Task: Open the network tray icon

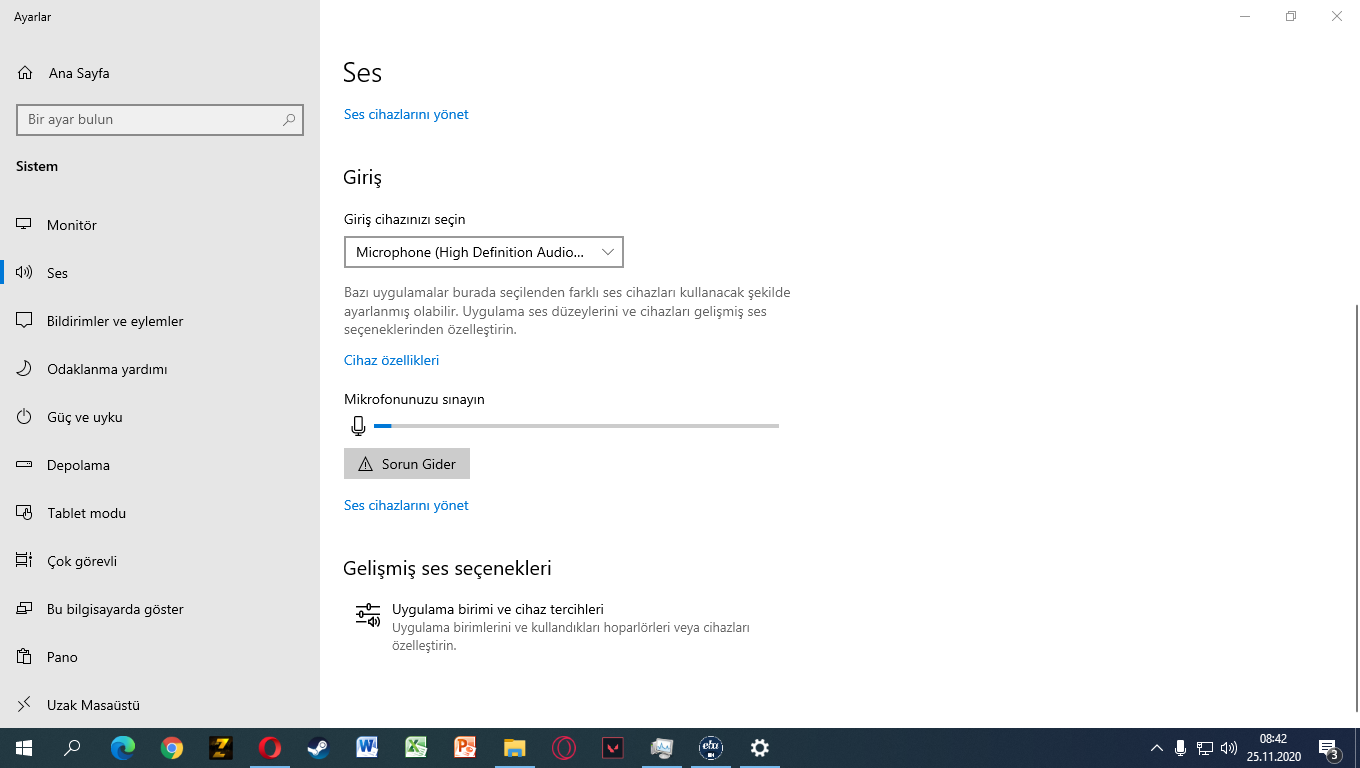Action: pyautogui.click(x=1205, y=748)
